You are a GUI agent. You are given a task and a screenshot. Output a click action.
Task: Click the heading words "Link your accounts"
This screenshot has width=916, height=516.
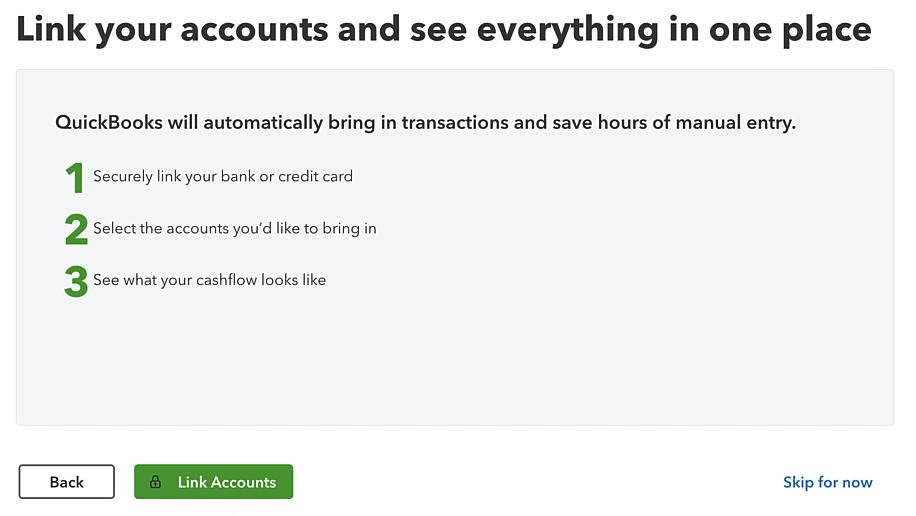pos(172,29)
